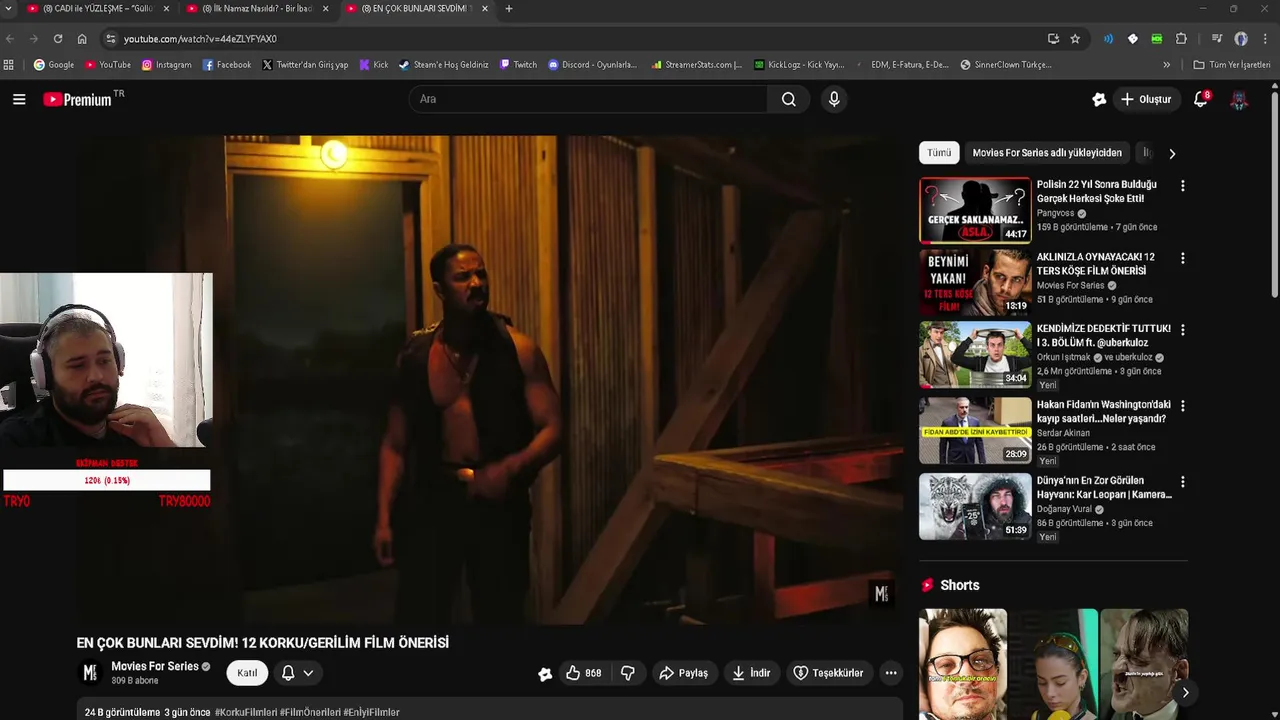Start voice search with the microphone icon
The height and width of the screenshot is (720, 1280).
point(834,99)
